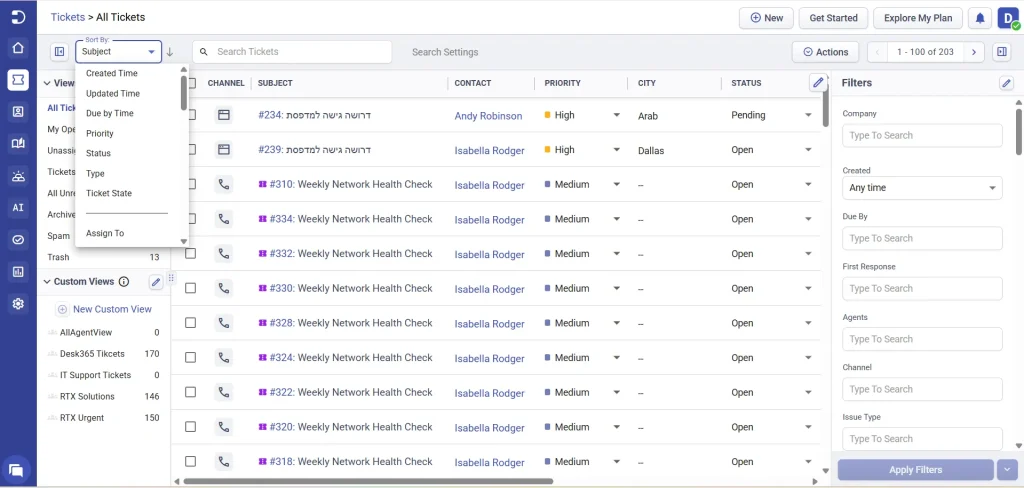
Task: Click the edit pencil in Filters panel
Action: tap(1006, 83)
